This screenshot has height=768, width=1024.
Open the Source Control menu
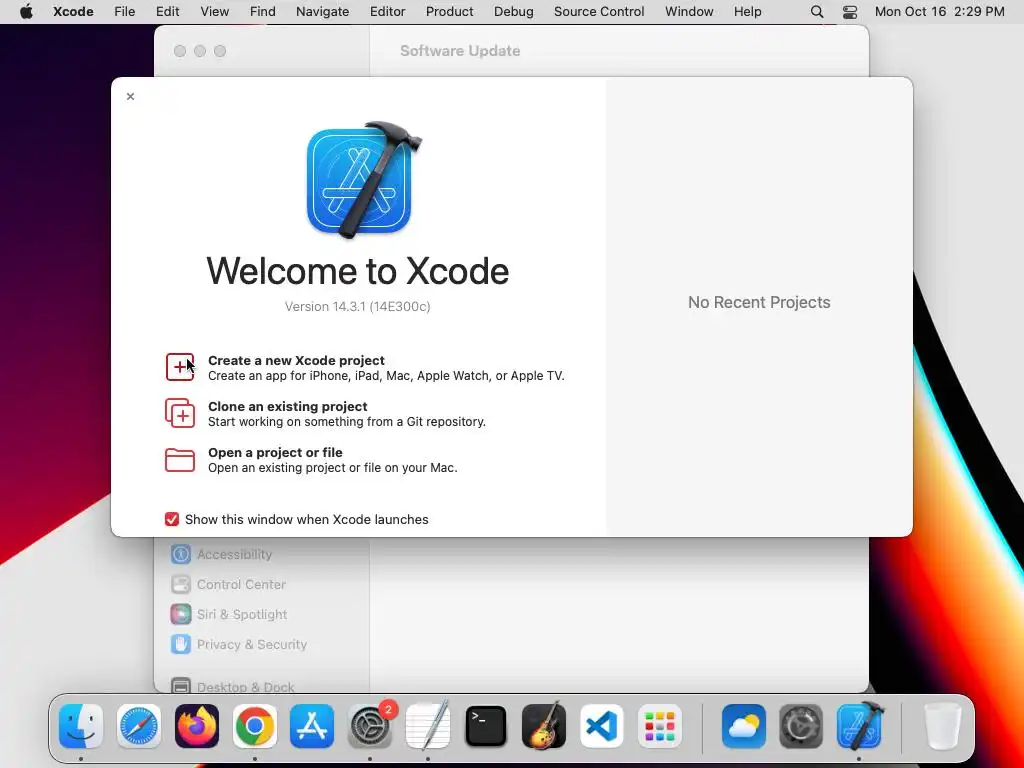pyautogui.click(x=599, y=12)
